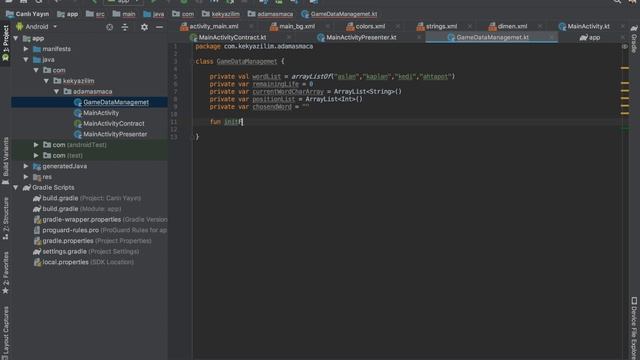This screenshot has width=640, height=360.
Task: Open settings.gradle file
Action: point(86,251)
